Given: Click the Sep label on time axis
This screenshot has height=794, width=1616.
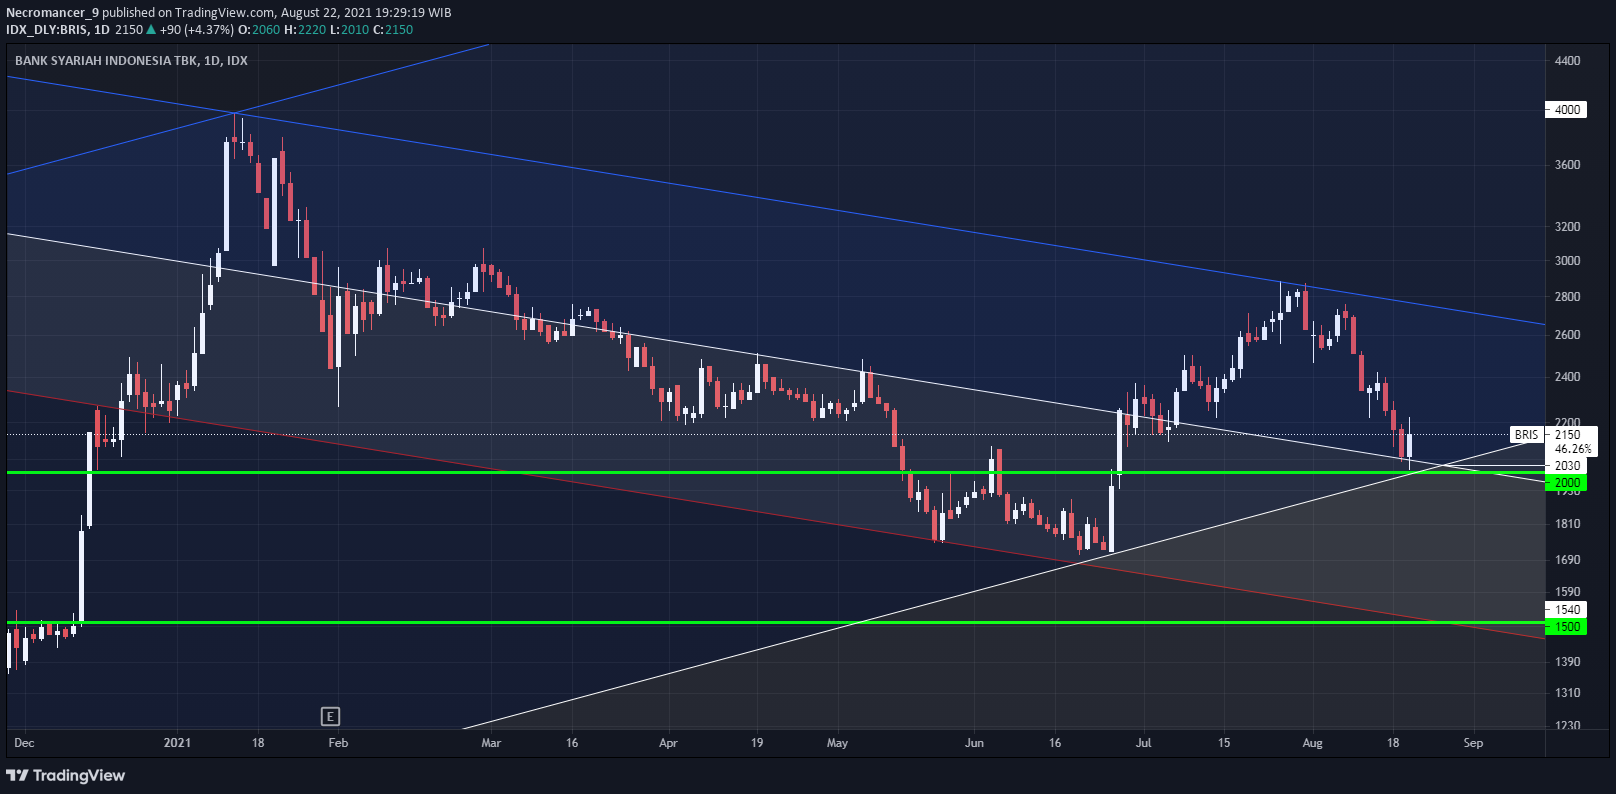Looking at the screenshot, I should click(x=1473, y=742).
